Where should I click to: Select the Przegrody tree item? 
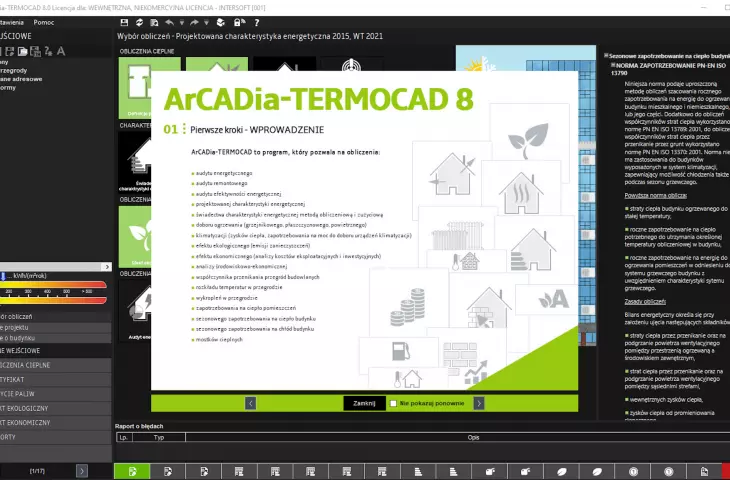tap(14, 71)
